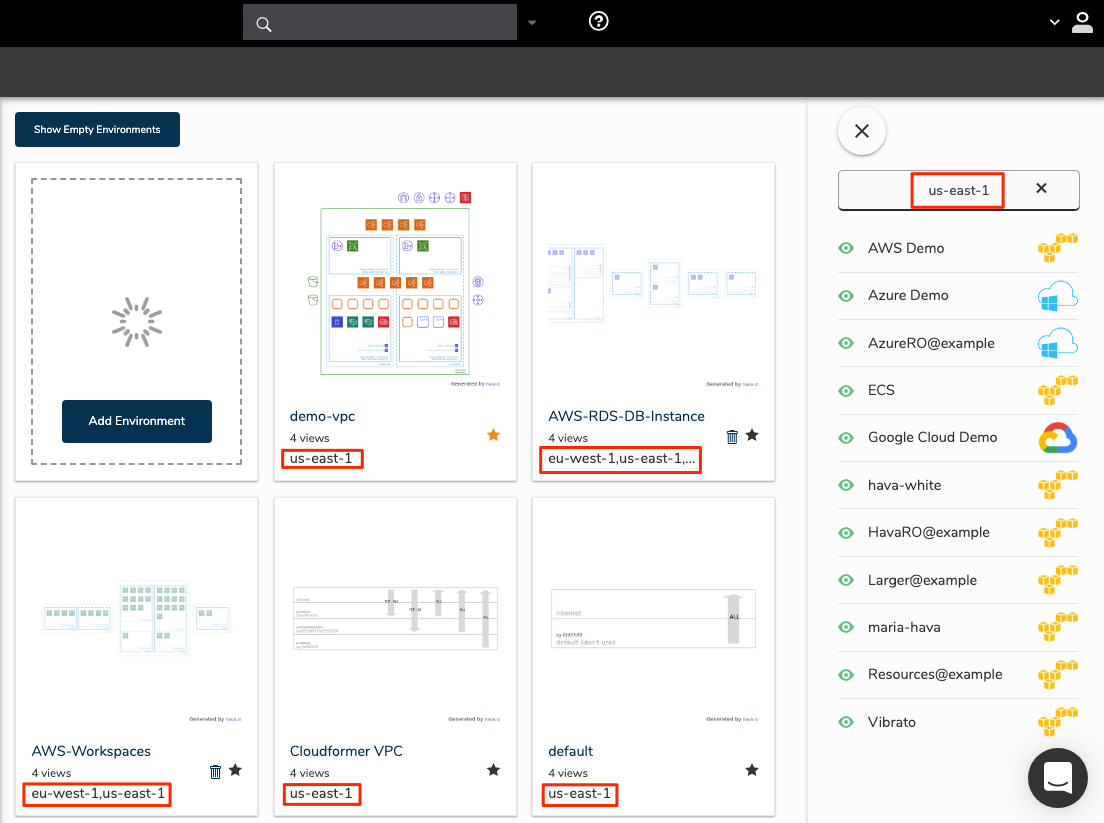Click the AWS icon beside ECS environment
This screenshot has width=1104, height=823.
pyautogui.click(x=1057, y=390)
